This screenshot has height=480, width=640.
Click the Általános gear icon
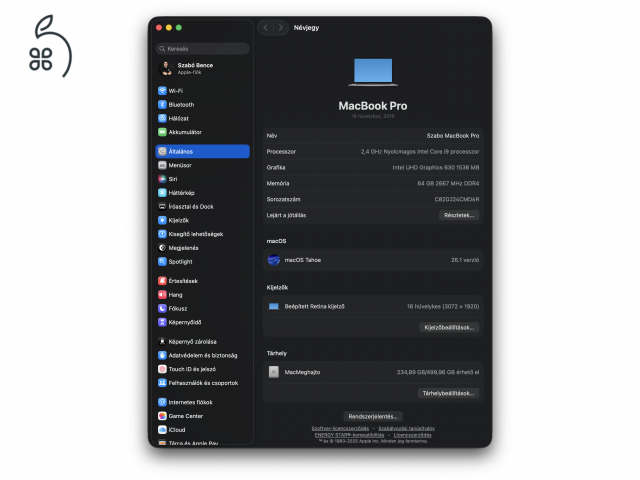pyautogui.click(x=162, y=151)
